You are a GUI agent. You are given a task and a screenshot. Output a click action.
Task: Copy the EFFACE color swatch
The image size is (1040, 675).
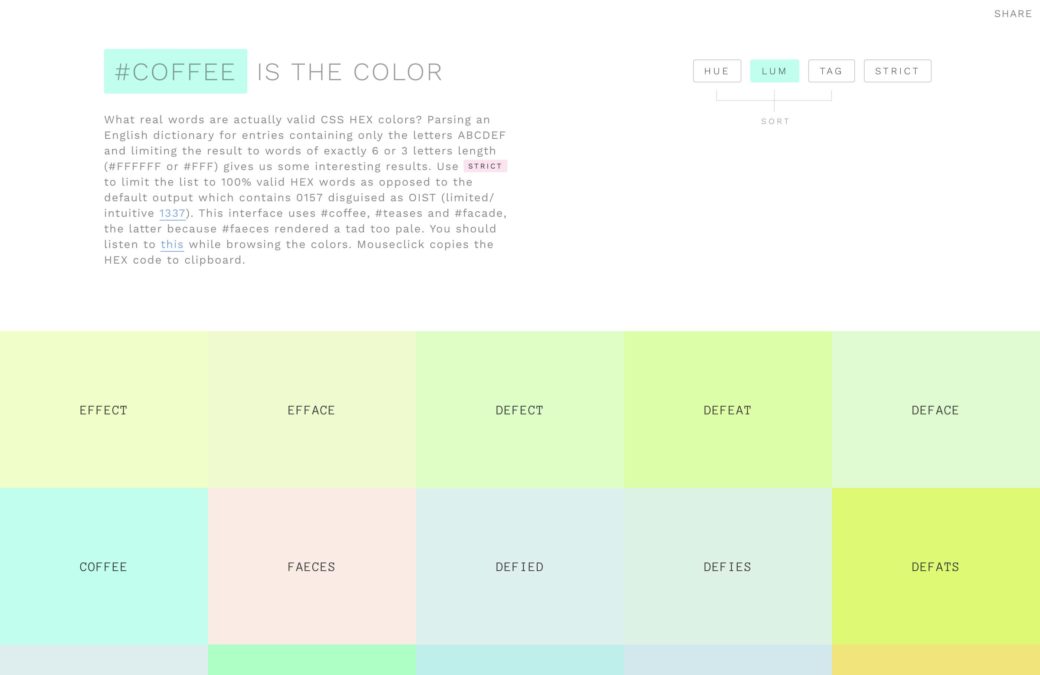[x=312, y=409]
